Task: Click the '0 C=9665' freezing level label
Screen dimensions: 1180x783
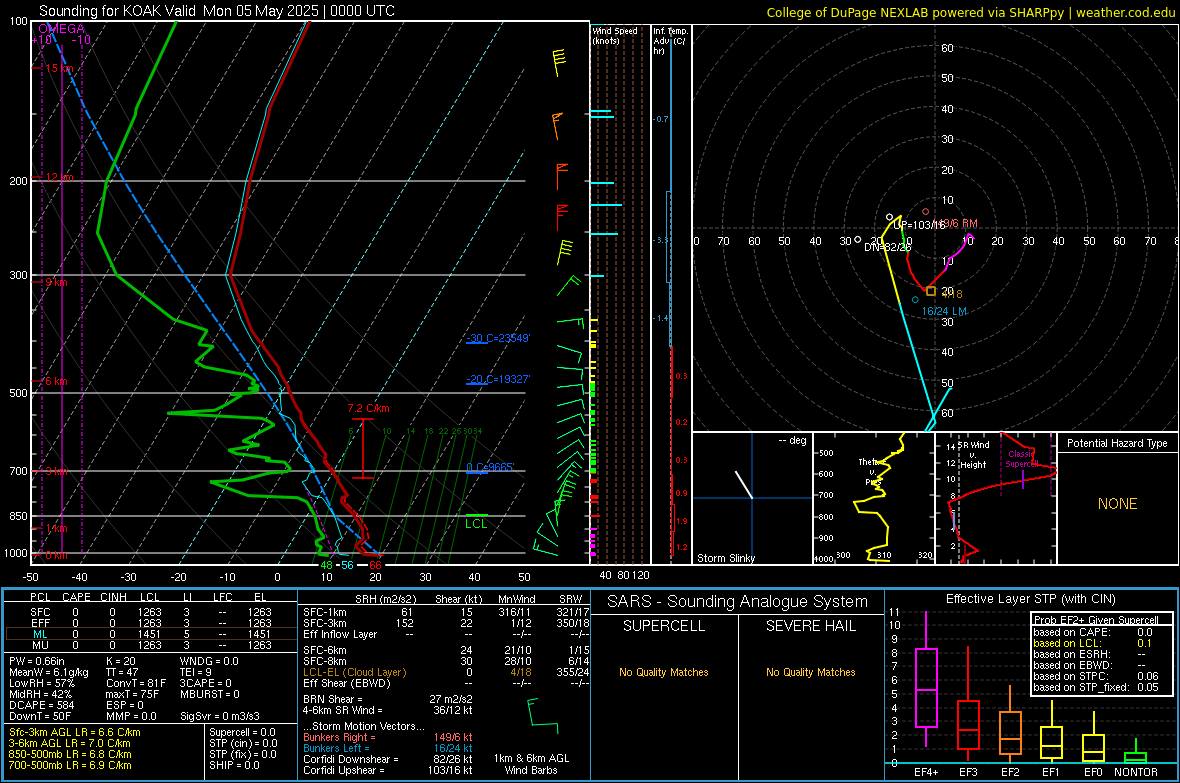Action: click(490, 468)
